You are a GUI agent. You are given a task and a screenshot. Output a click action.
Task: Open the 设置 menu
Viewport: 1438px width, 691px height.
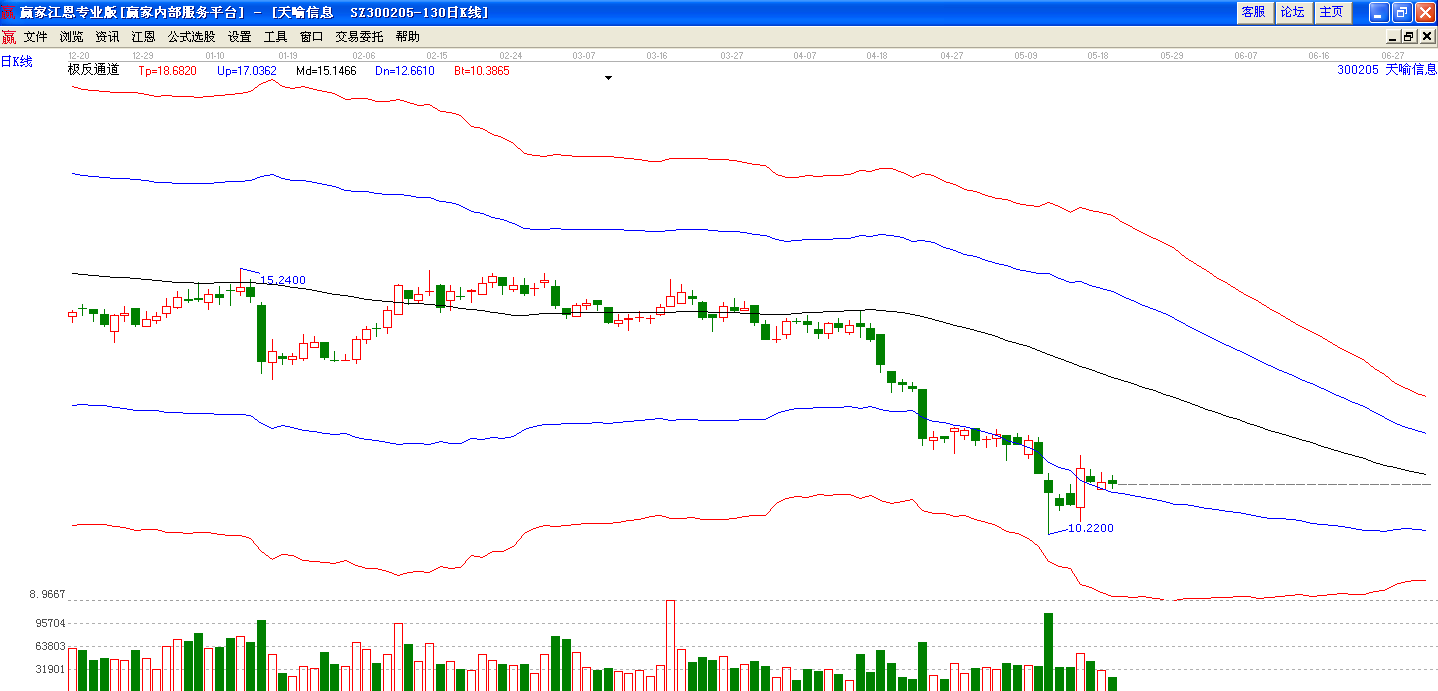point(240,37)
